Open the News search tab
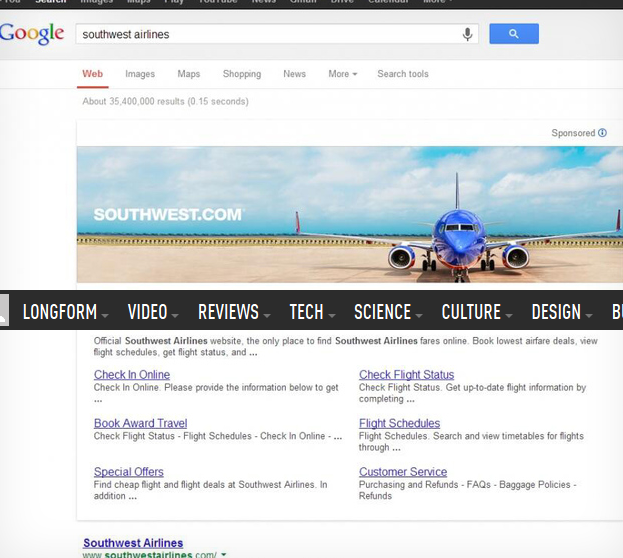The height and width of the screenshot is (558, 623). [294, 74]
